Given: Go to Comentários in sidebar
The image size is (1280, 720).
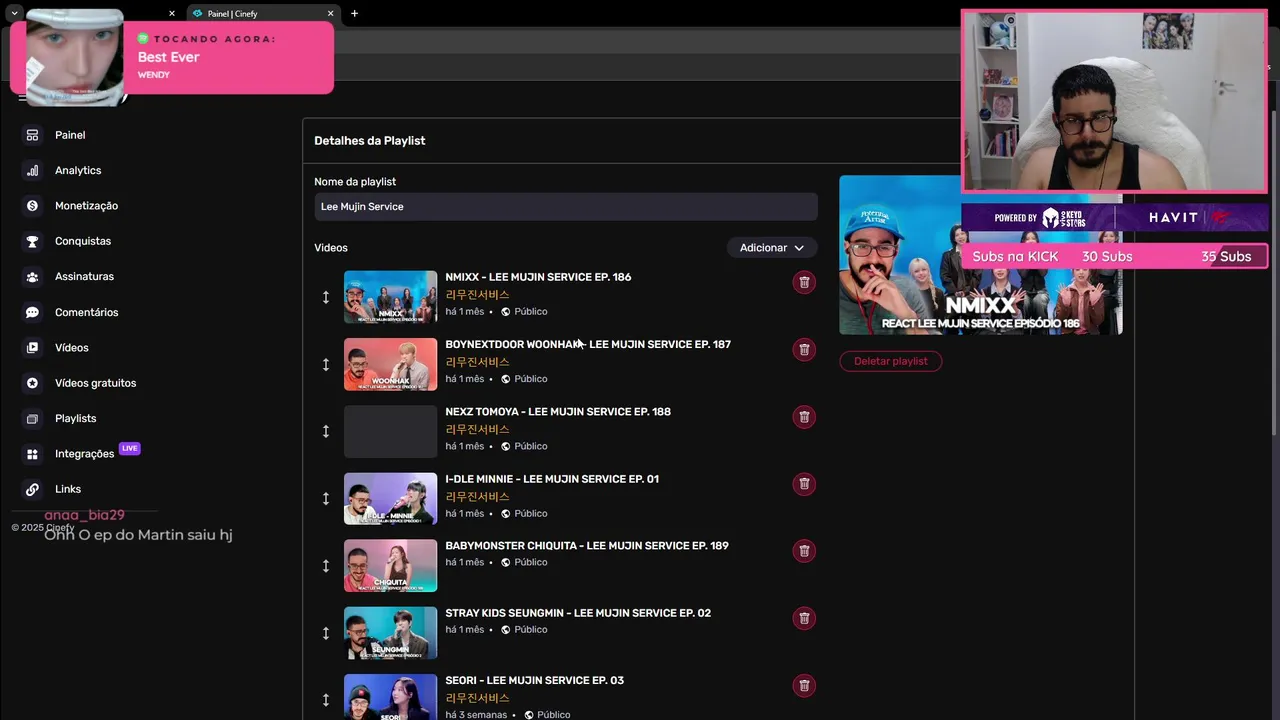Looking at the screenshot, I should coord(86,312).
